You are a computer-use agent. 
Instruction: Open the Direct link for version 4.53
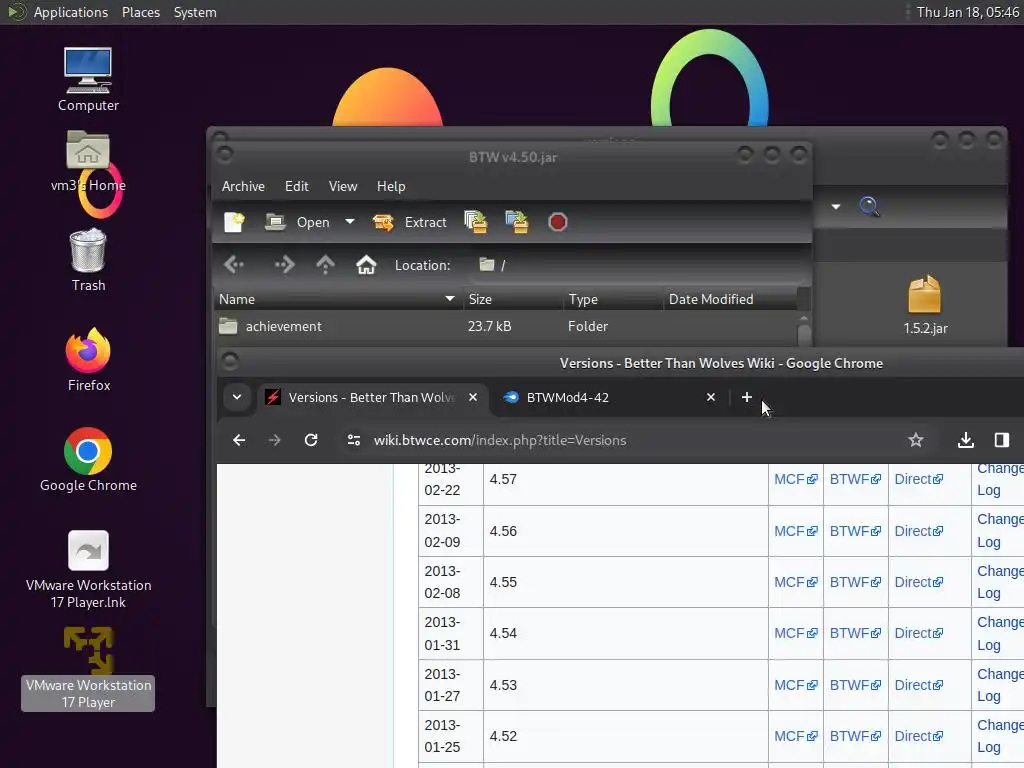pos(918,685)
